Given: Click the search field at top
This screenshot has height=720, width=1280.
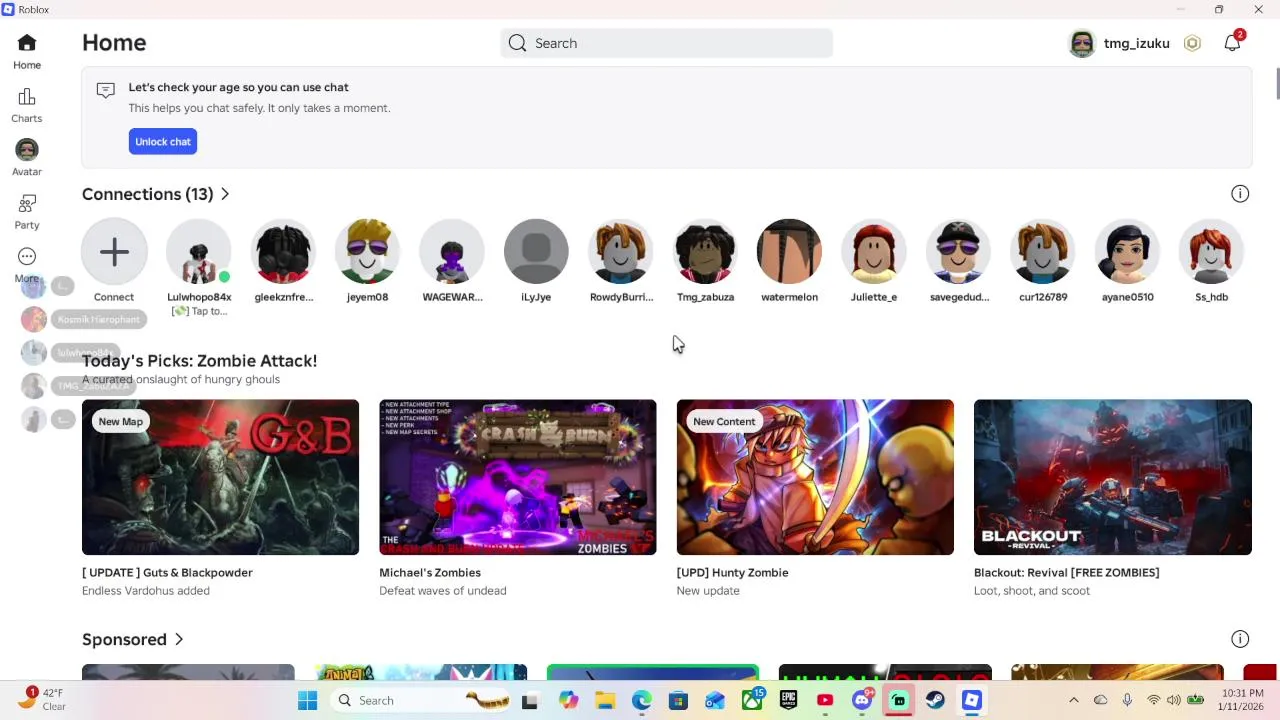Looking at the screenshot, I should pos(666,43).
